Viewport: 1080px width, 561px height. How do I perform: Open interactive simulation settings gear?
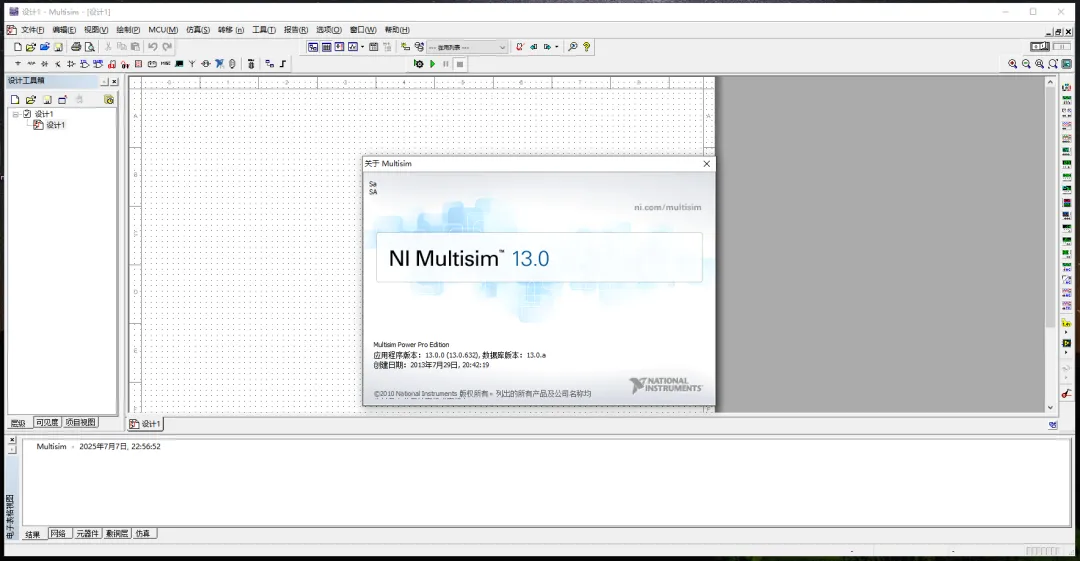[418, 63]
